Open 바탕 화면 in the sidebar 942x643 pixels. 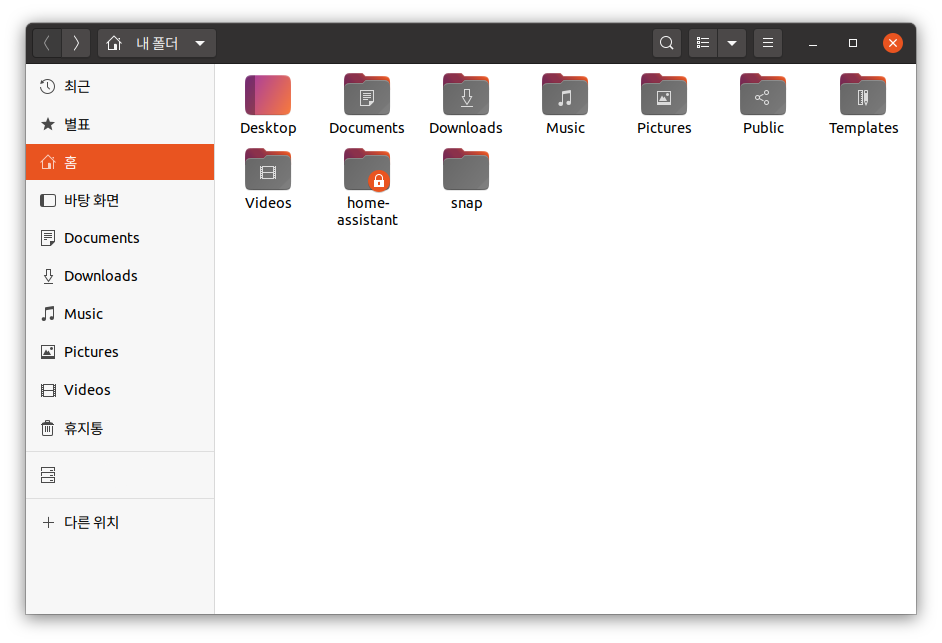pos(120,200)
